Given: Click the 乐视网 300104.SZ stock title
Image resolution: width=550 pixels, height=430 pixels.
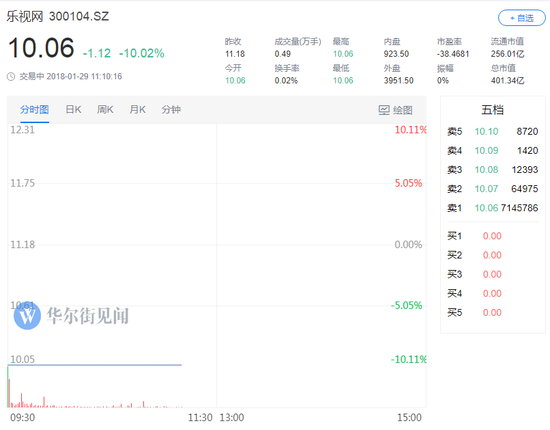Looking at the screenshot, I should (x=58, y=16).
